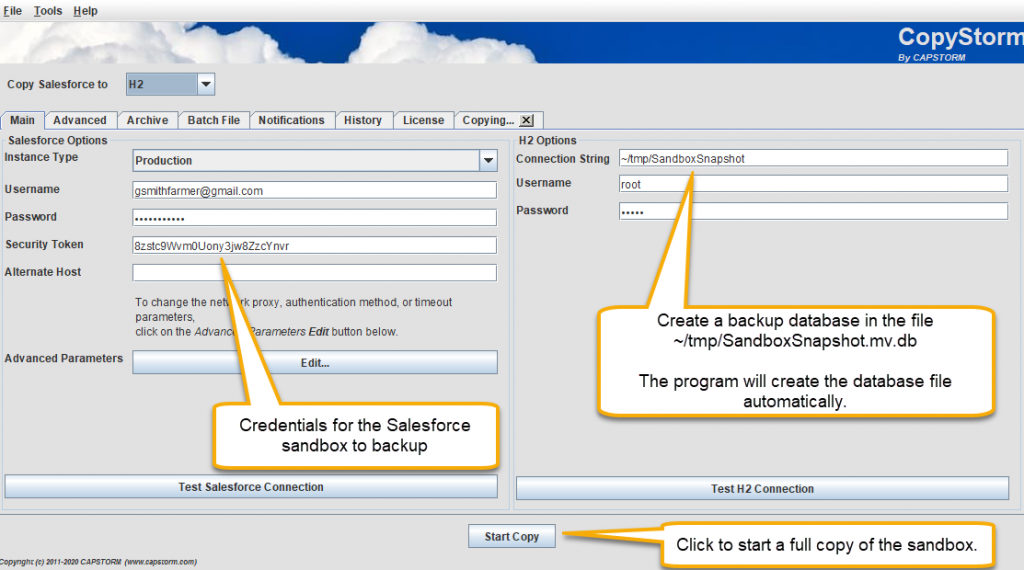Viewport: 1024px width, 570px height.
Task: Click Test H2 Connection button
Action: coord(762,488)
